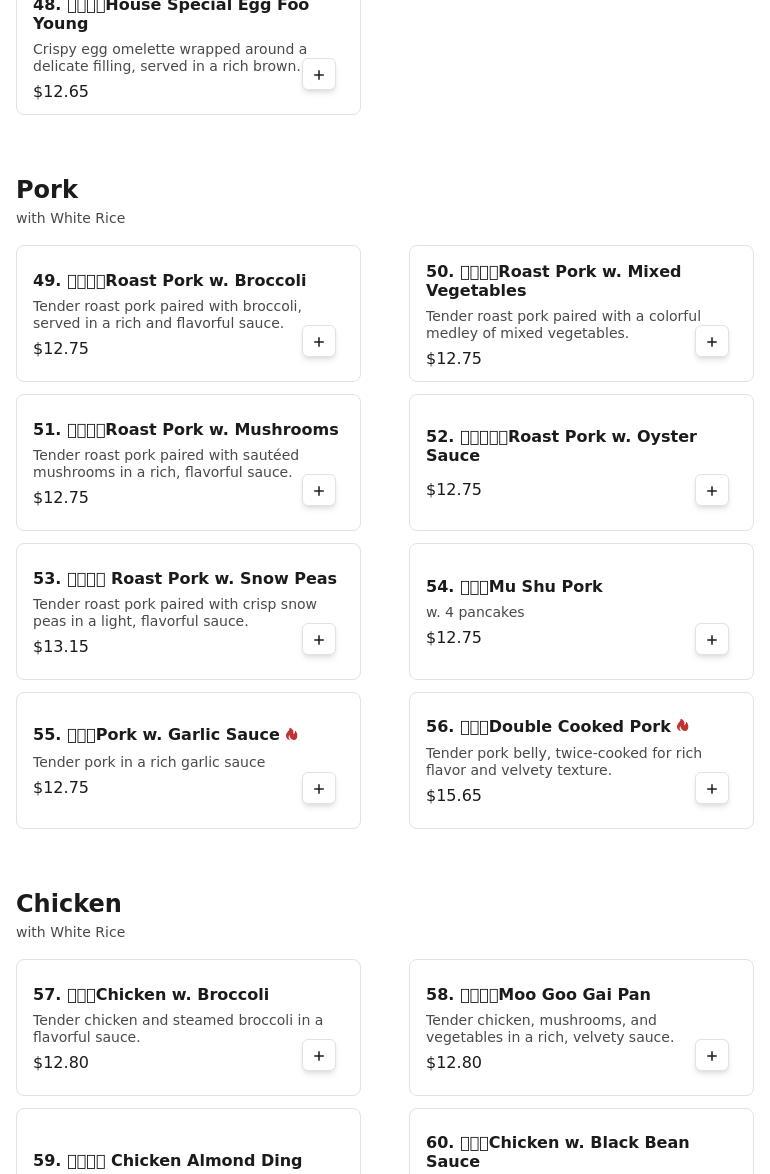Click spicy flame icon beside Pork w. Garlic Sauce
The width and height of the screenshot is (770, 1174).
[x=291, y=734]
